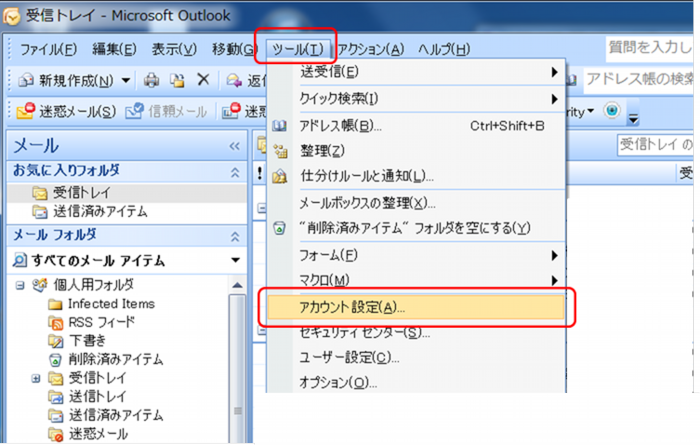Viewport: 700px width, 445px height.
Task: Click the すべてのメール アイテム search icon
Action: (20, 260)
